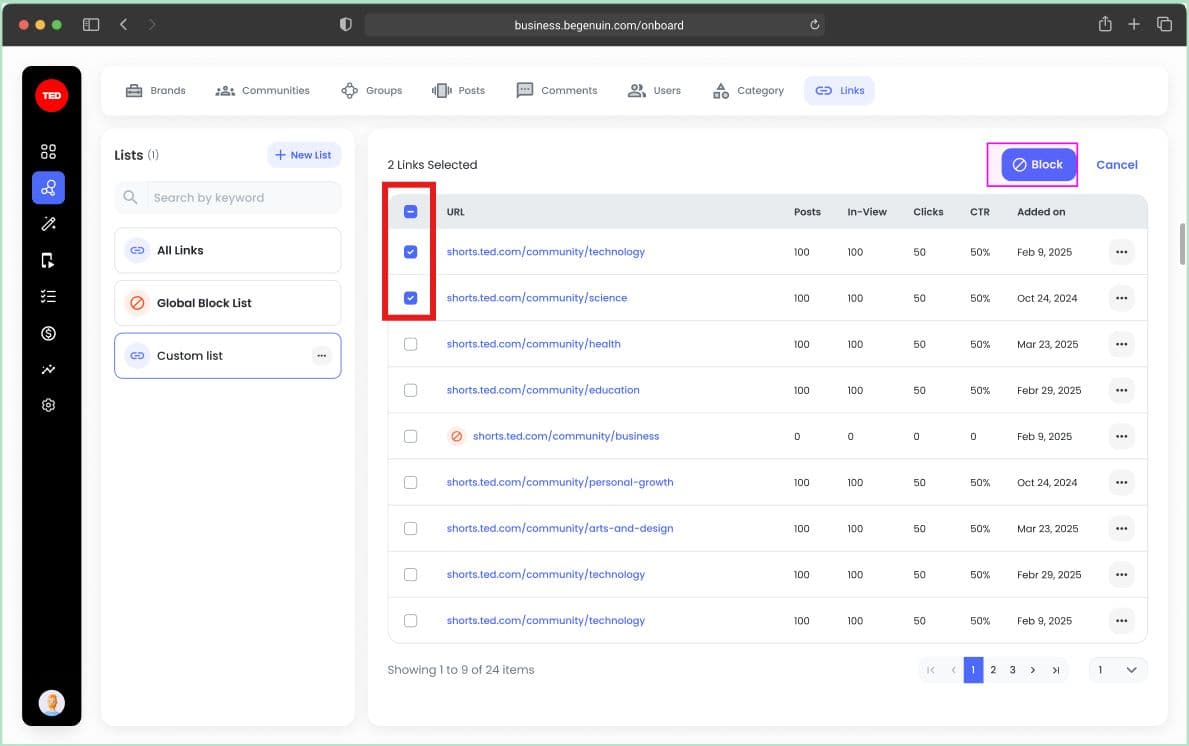
Task: Open the analytics trend icon in sidebar
Action: pos(49,369)
